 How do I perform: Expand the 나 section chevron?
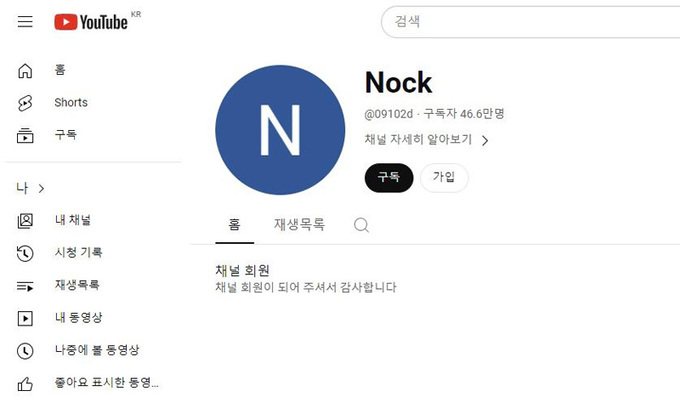[x=41, y=189]
